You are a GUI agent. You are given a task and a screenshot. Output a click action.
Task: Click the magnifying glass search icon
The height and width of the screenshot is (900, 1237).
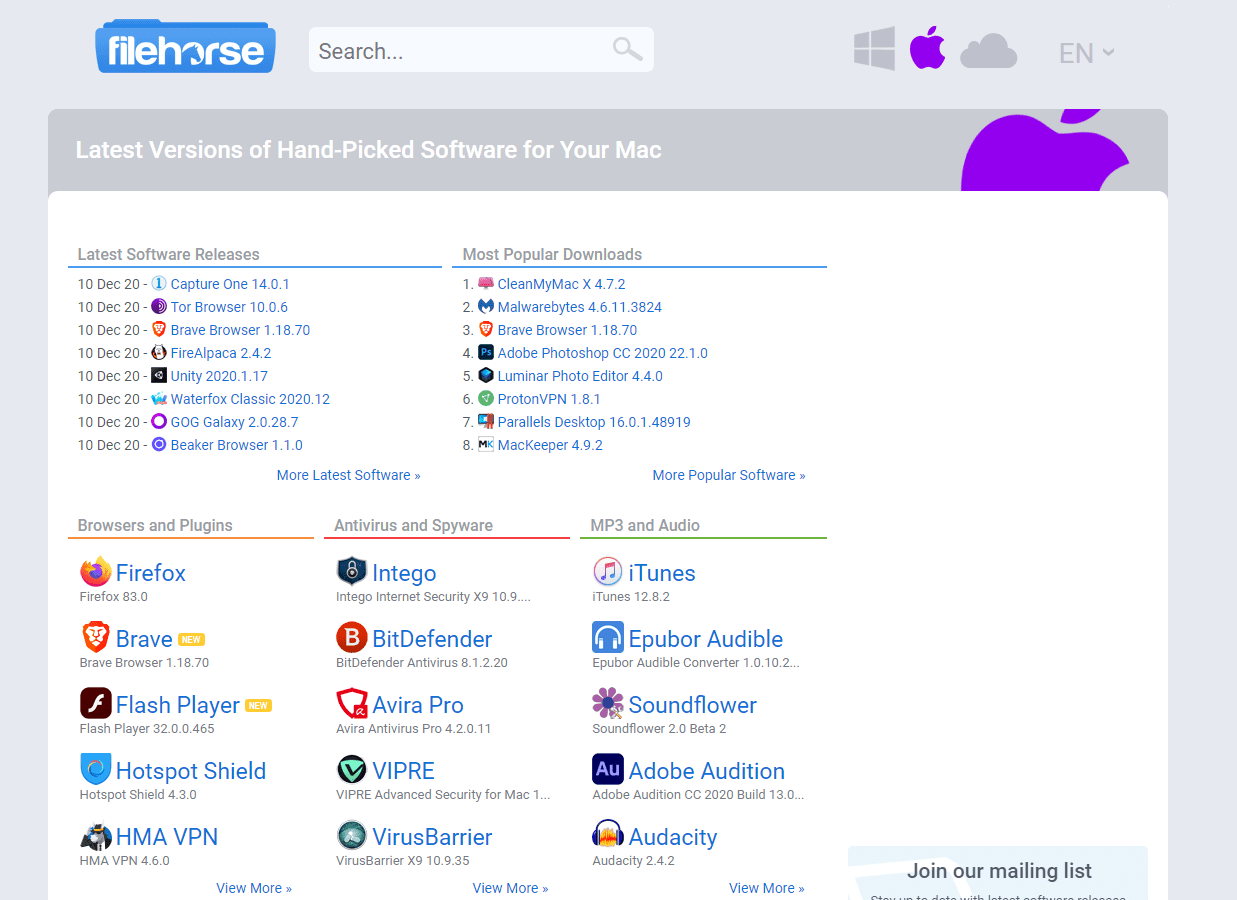pos(627,50)
